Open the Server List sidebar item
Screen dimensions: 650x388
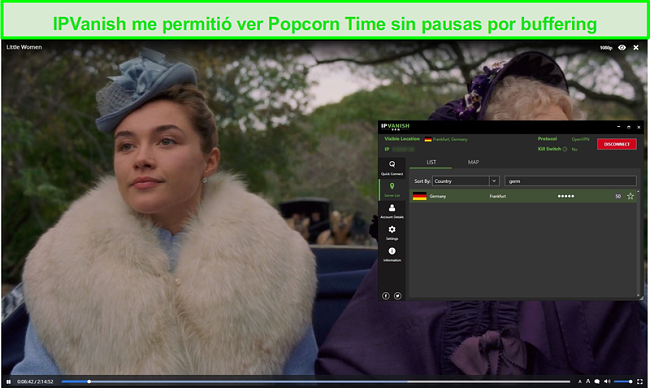392,189
